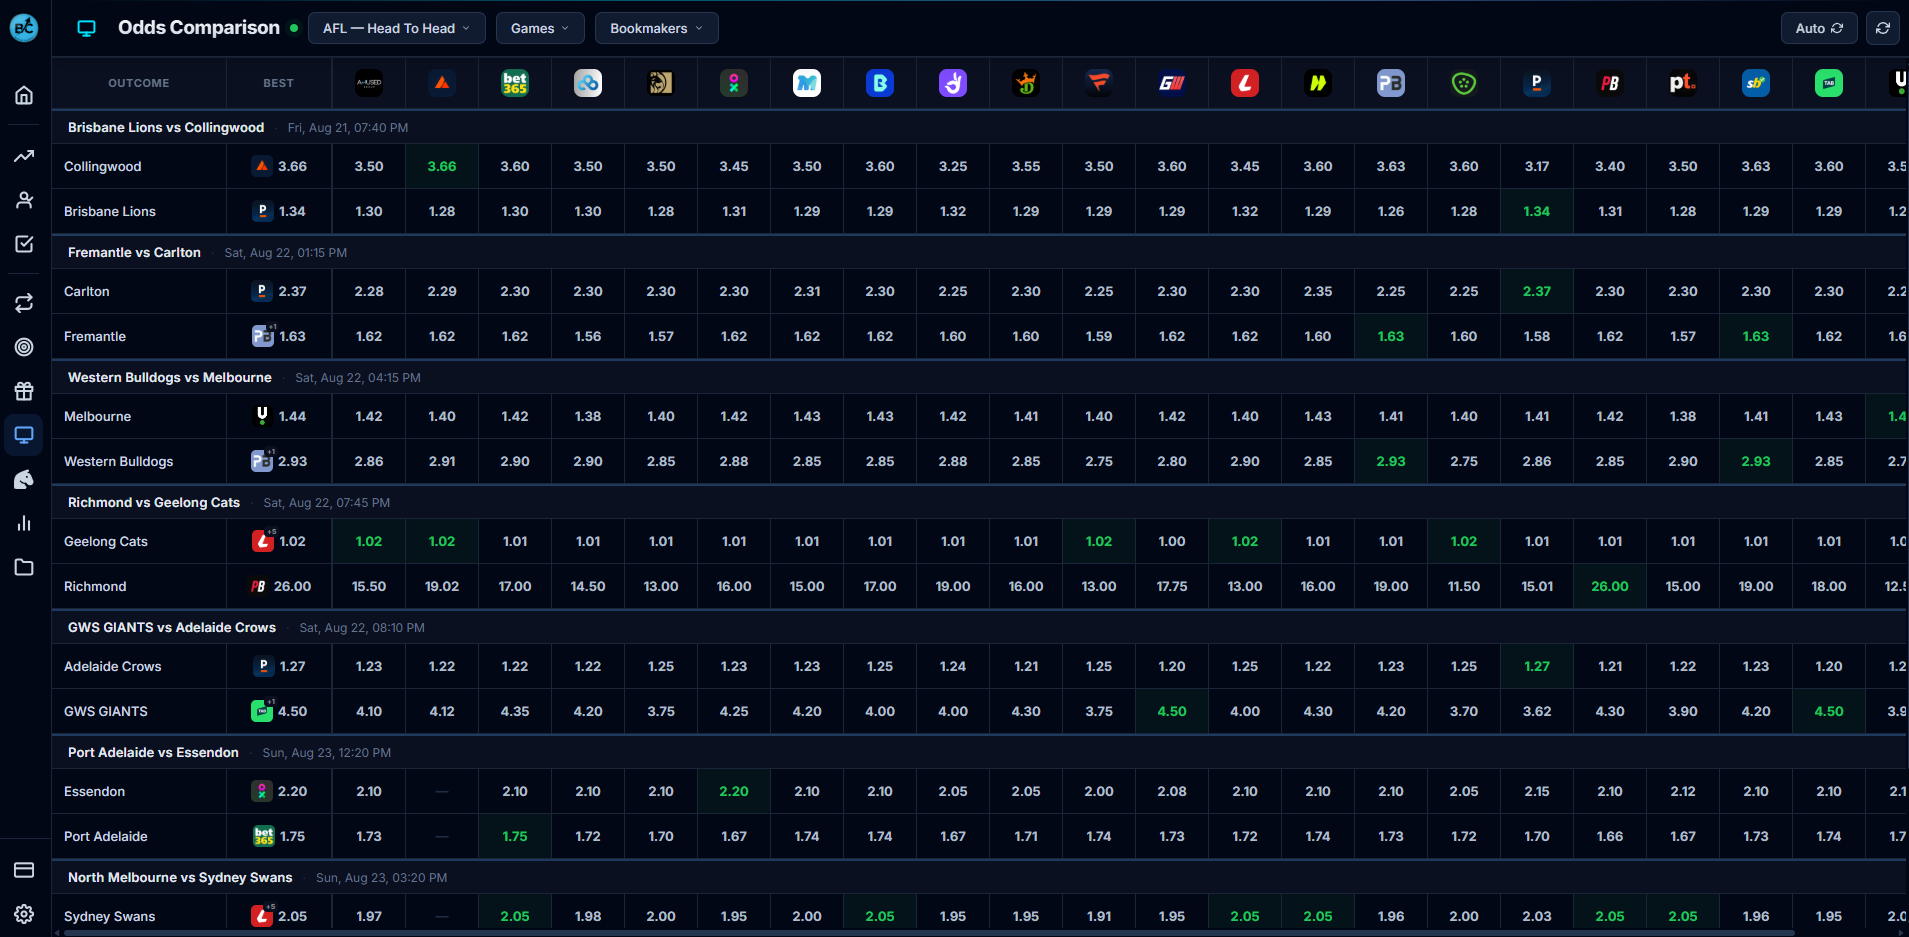Select the monitor Odds Comparison sidebar icon
This screenshot has width=1909, height=937.
pyautogui.click(x=24, y=435)
